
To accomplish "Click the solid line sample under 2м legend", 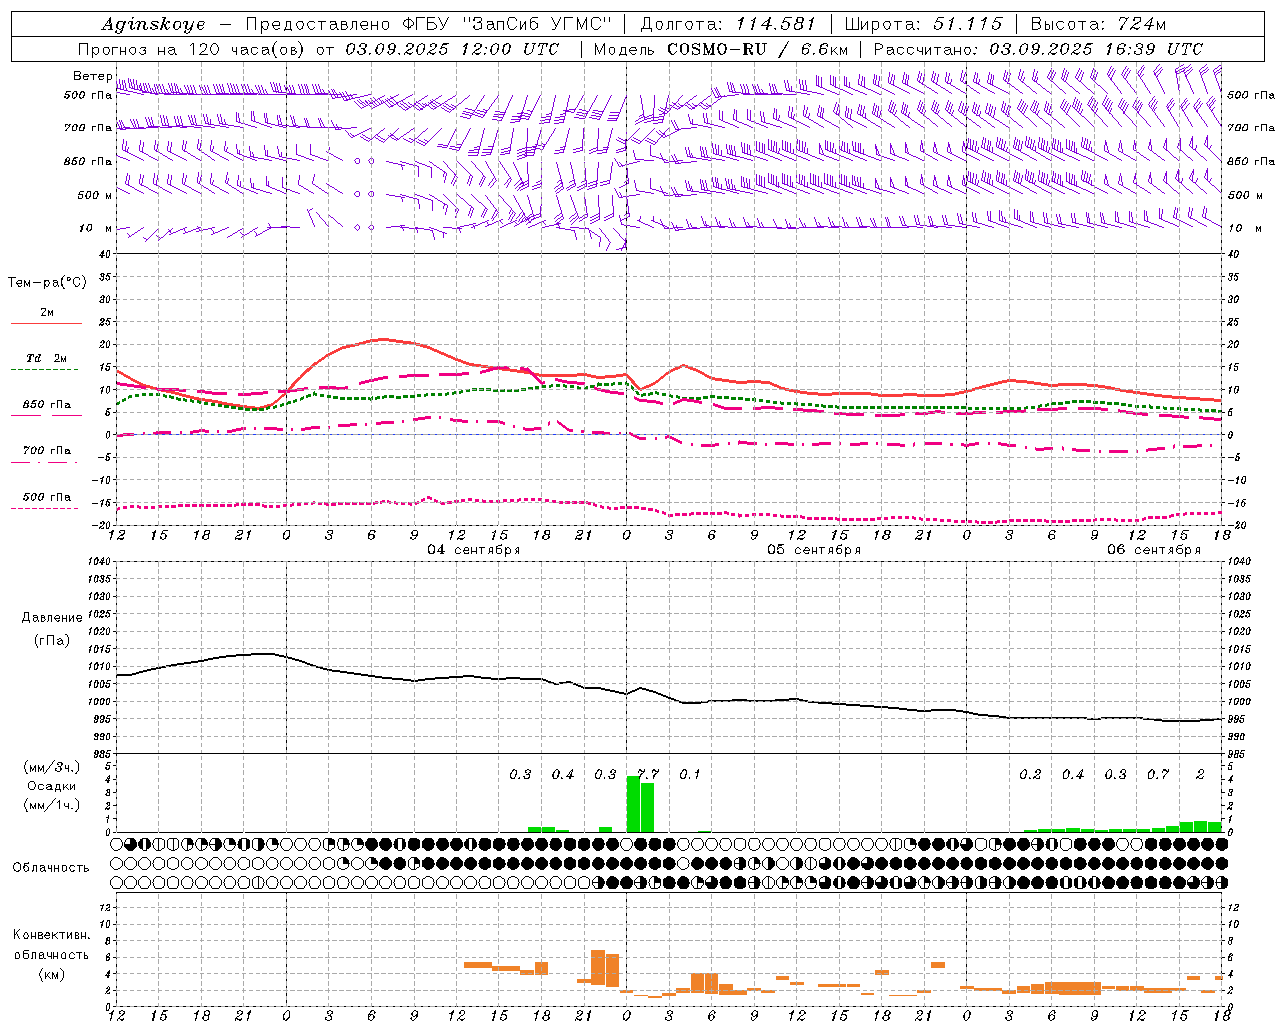I will click(46, 323).
